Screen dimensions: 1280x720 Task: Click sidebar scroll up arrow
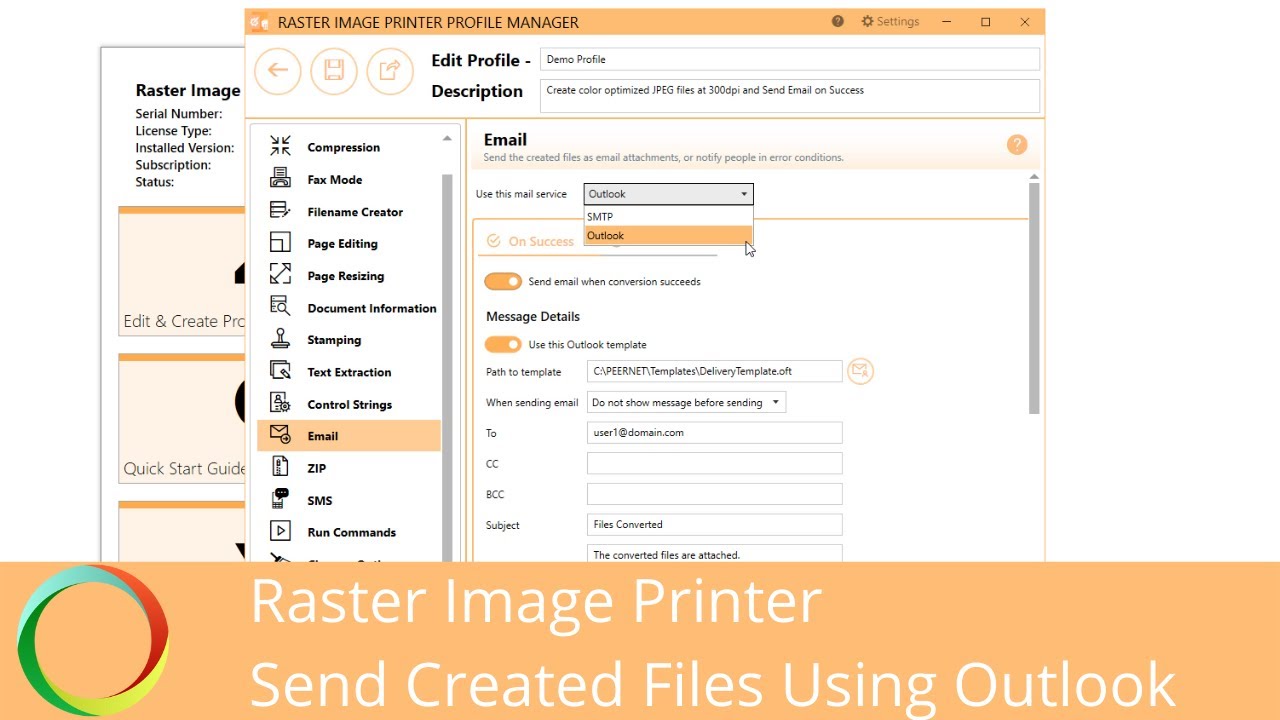click(448, 138)
